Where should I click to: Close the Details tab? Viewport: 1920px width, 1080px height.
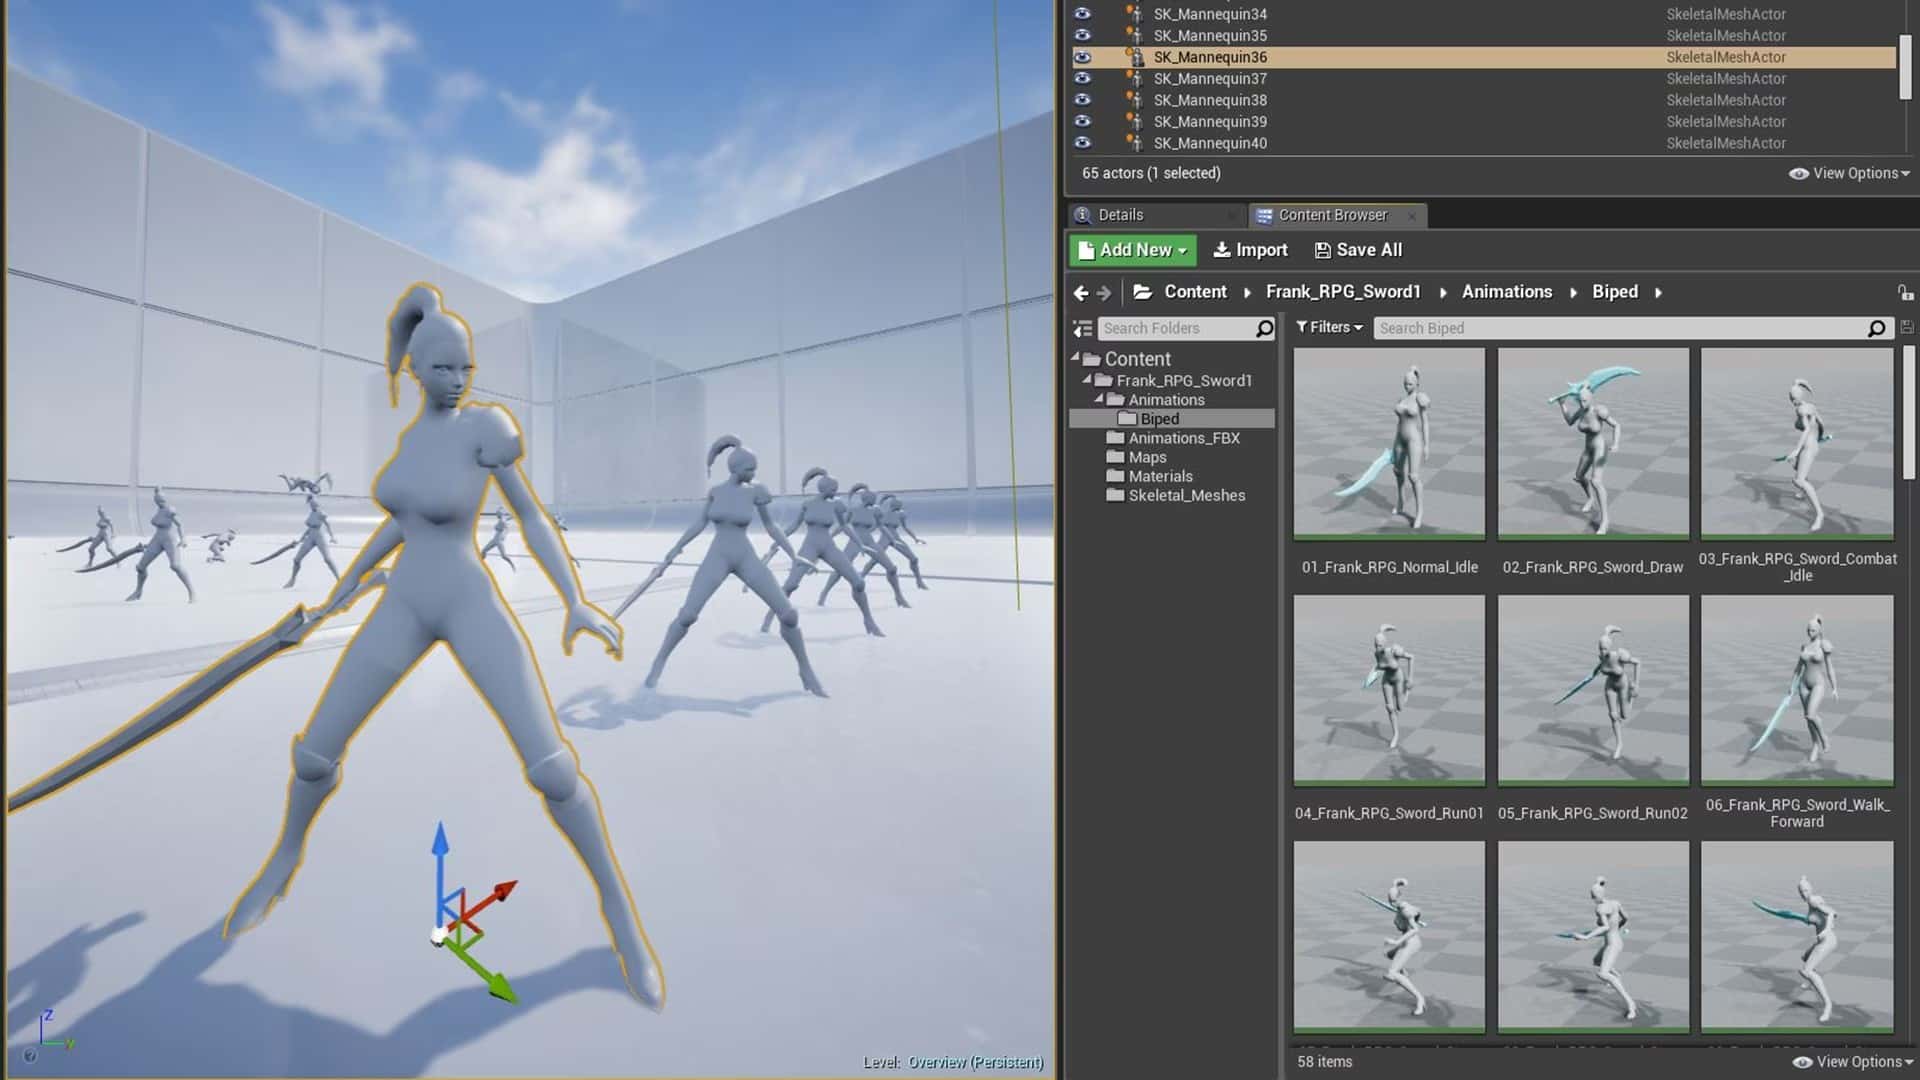point(1232,216)
